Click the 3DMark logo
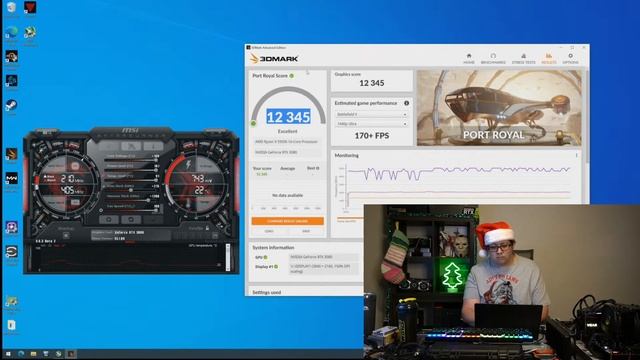Screen dimensions: 640x360 coord(274,59)
